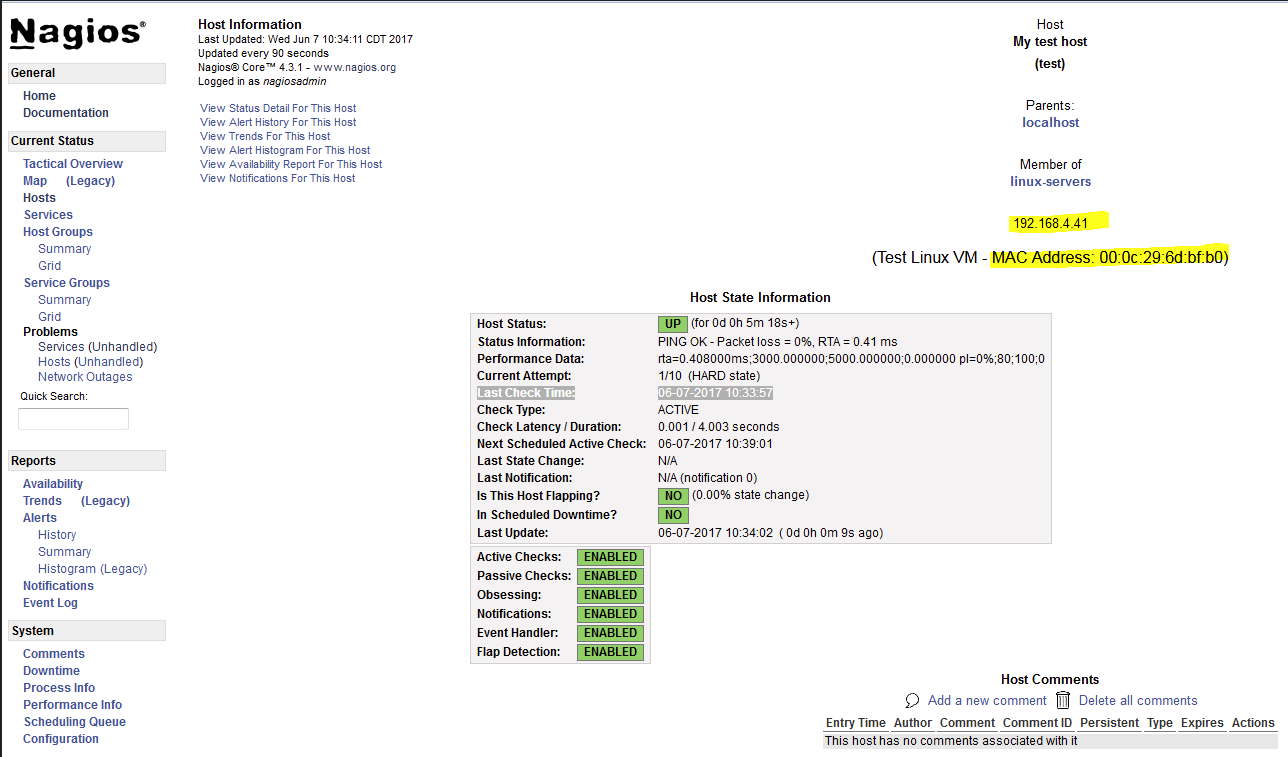View Alert Histogram For This Host
Viewport: 1288px width, 757px height.
(285, 150)
